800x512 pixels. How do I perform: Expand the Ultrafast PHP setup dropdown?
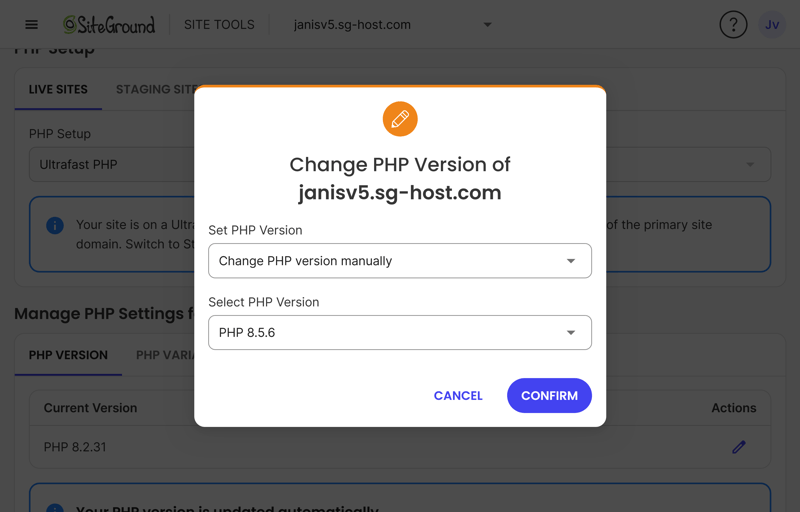click(750, 165)
